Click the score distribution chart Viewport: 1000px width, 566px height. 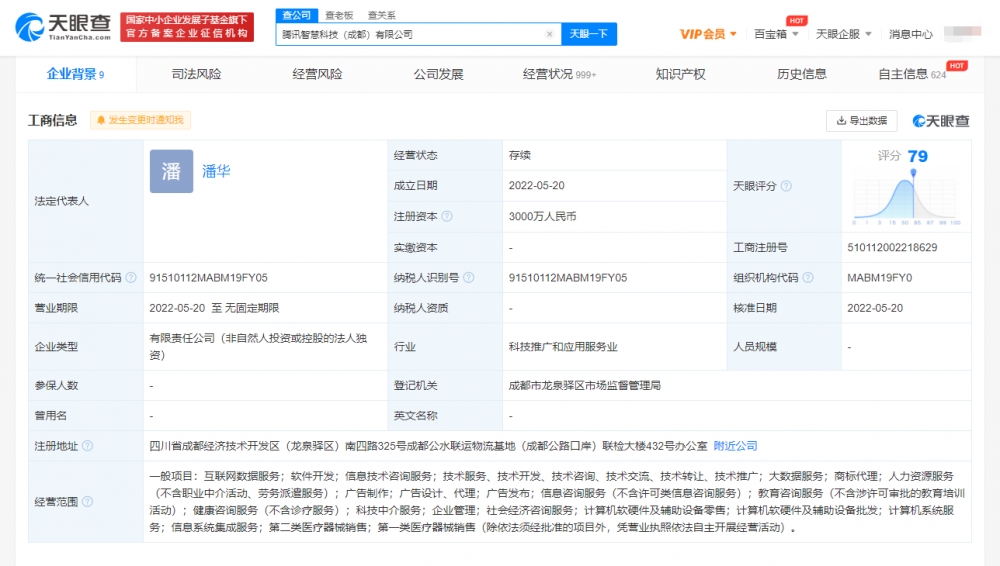[906, 198]
